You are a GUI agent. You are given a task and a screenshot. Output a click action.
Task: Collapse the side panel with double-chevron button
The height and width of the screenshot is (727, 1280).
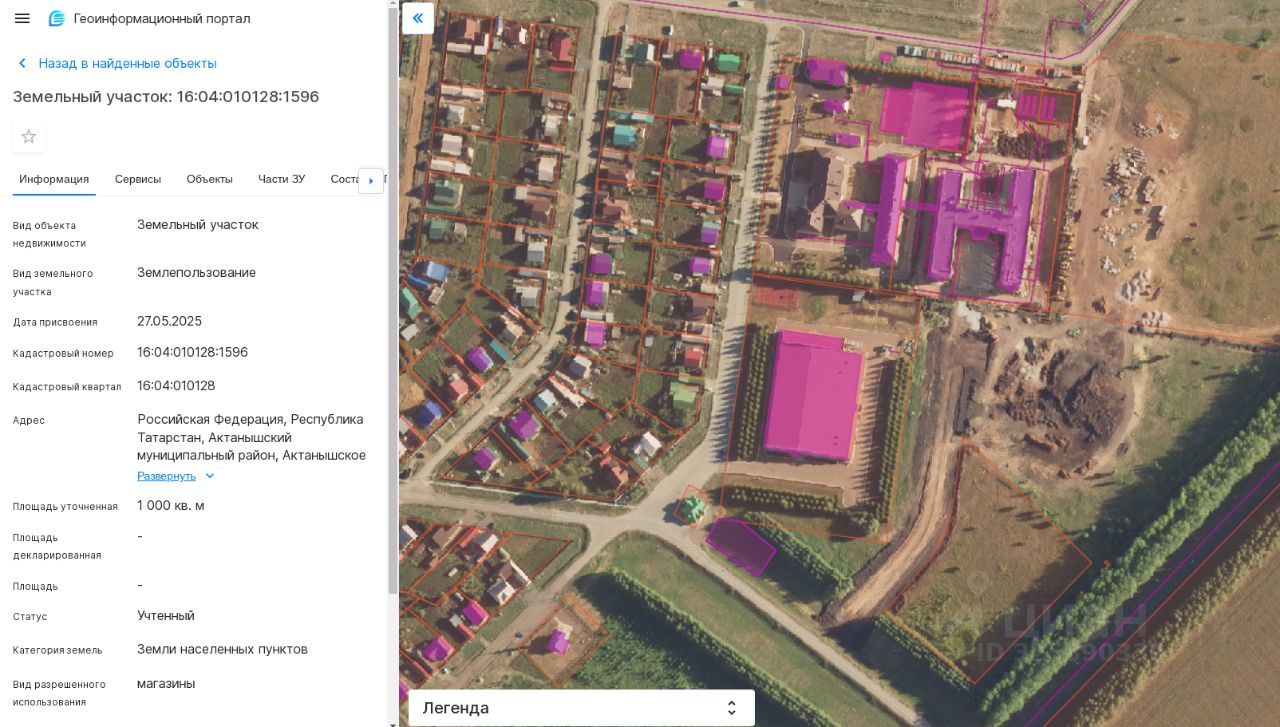coord(418,18)
